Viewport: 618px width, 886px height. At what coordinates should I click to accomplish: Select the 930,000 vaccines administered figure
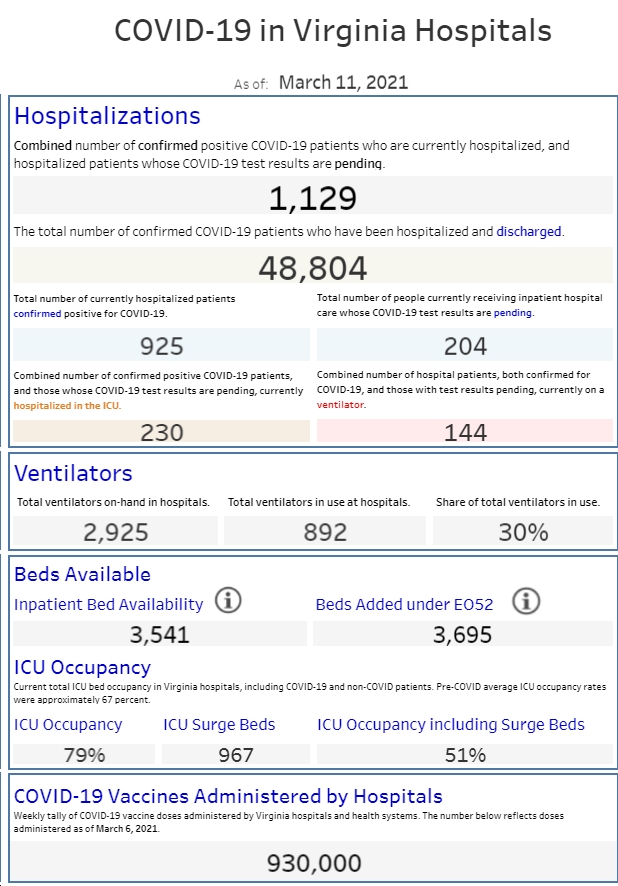(x=314, y=861)
